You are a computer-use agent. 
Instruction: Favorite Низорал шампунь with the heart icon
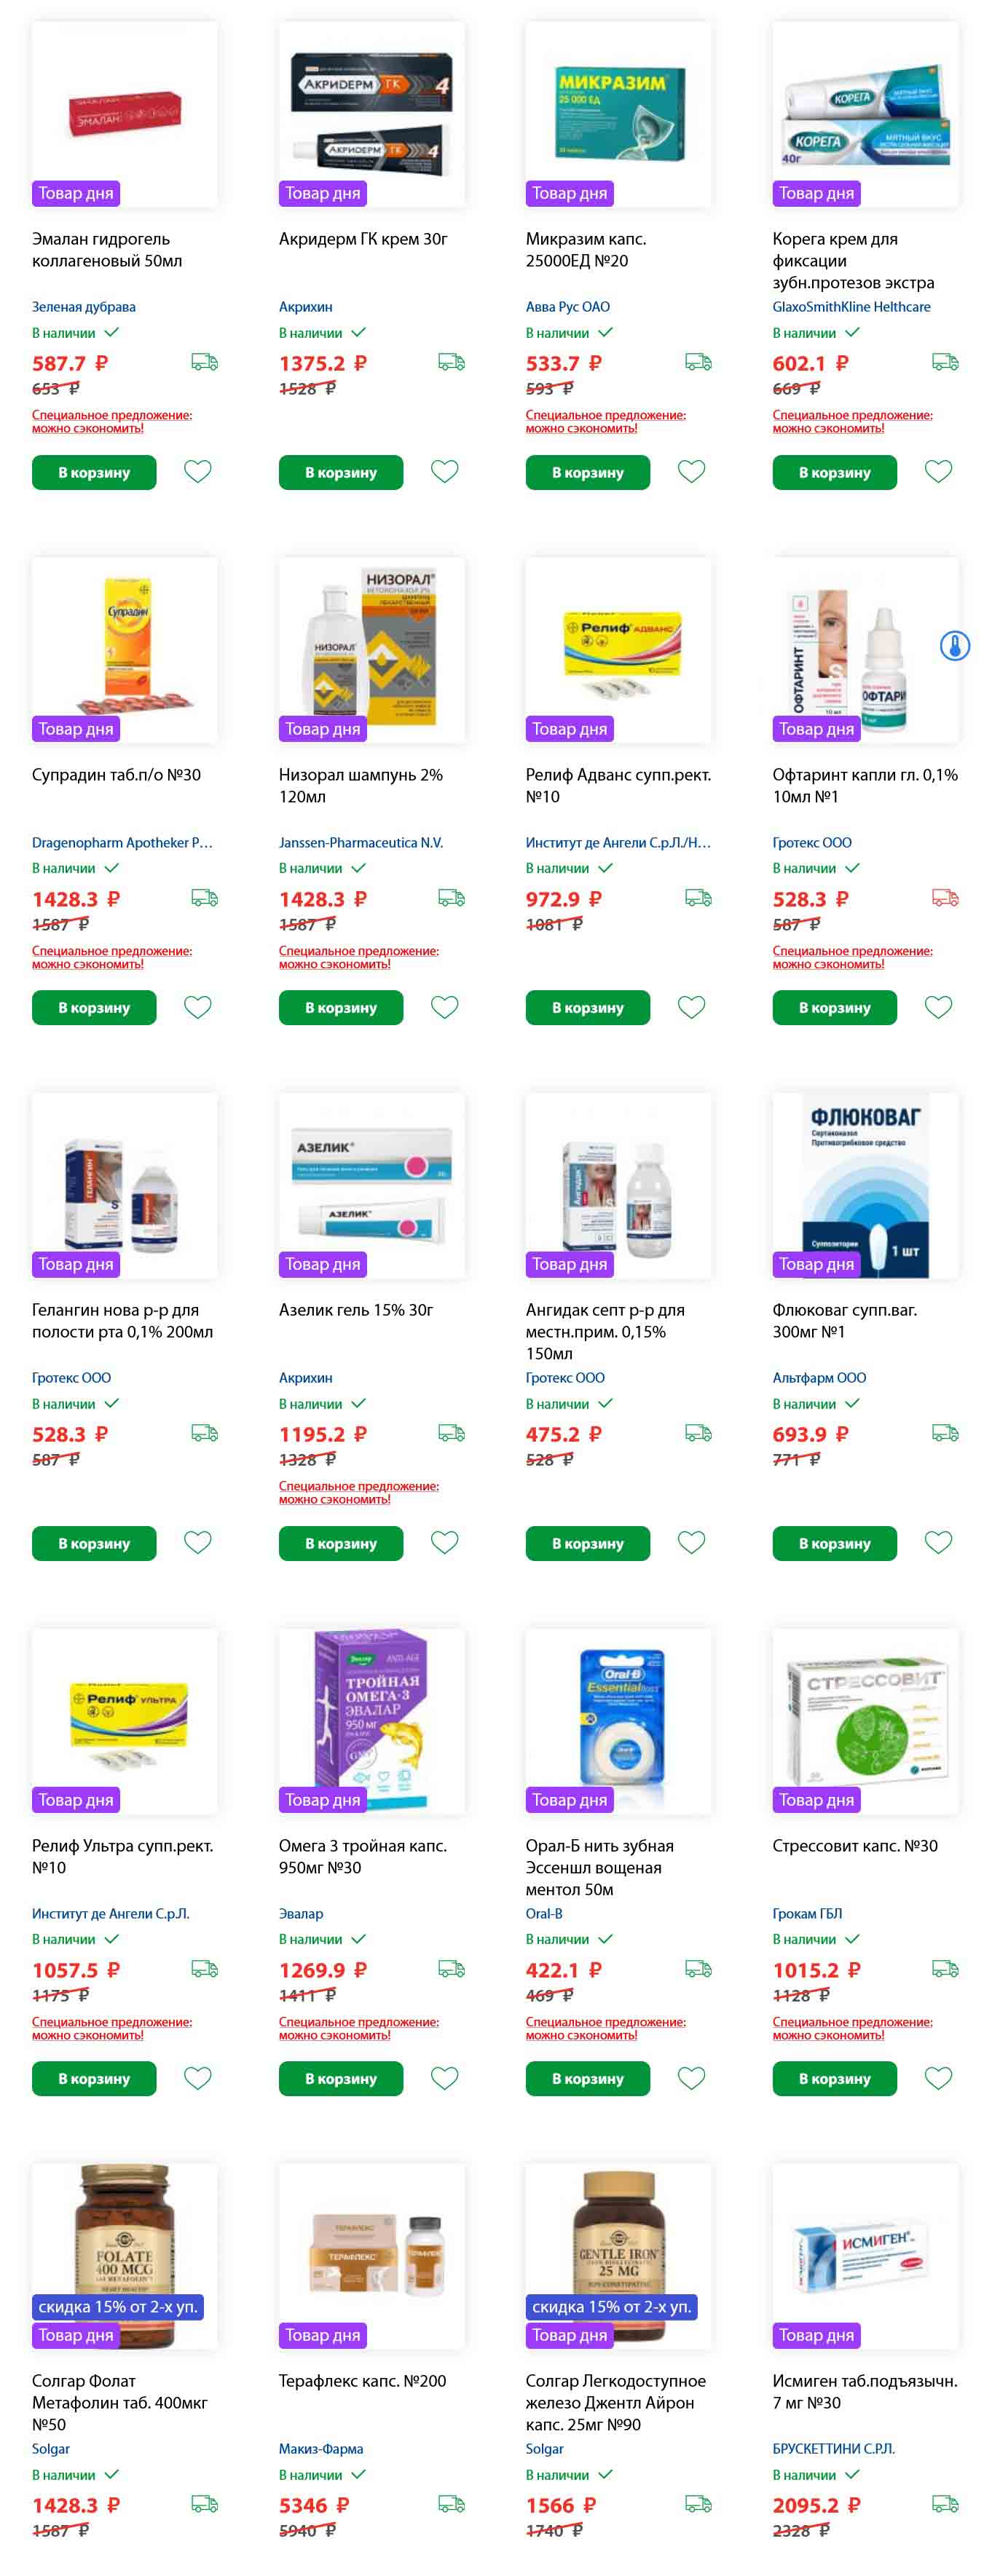pos(445,1007)
